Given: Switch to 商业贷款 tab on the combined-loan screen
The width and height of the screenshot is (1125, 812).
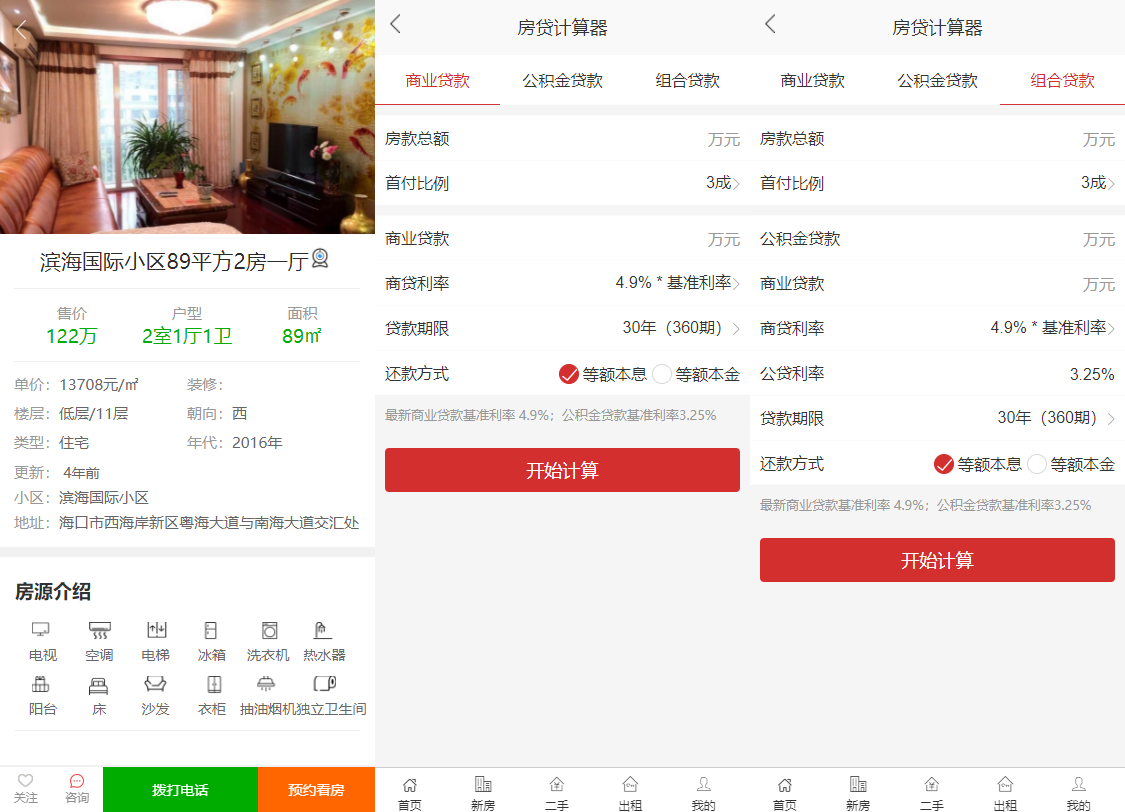Looking at the screenshot, I should (813, 80).
